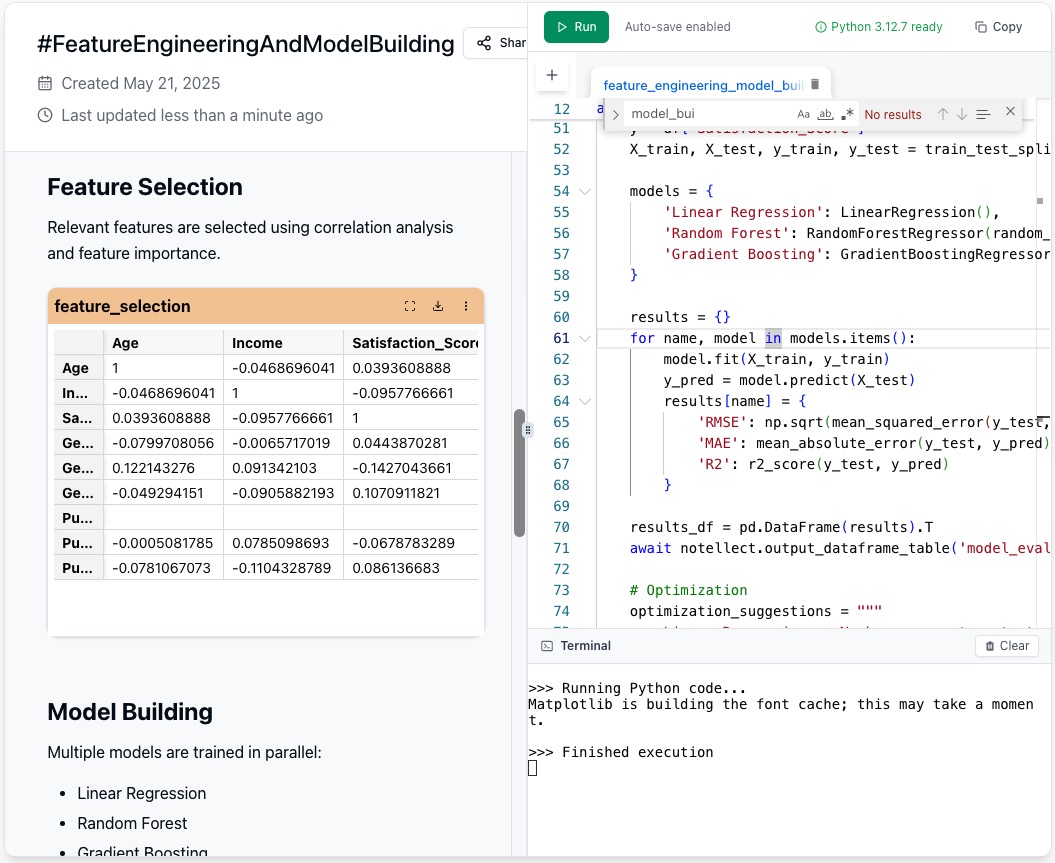
Task: Add a new file tab with plus
Action: point(552,75)
